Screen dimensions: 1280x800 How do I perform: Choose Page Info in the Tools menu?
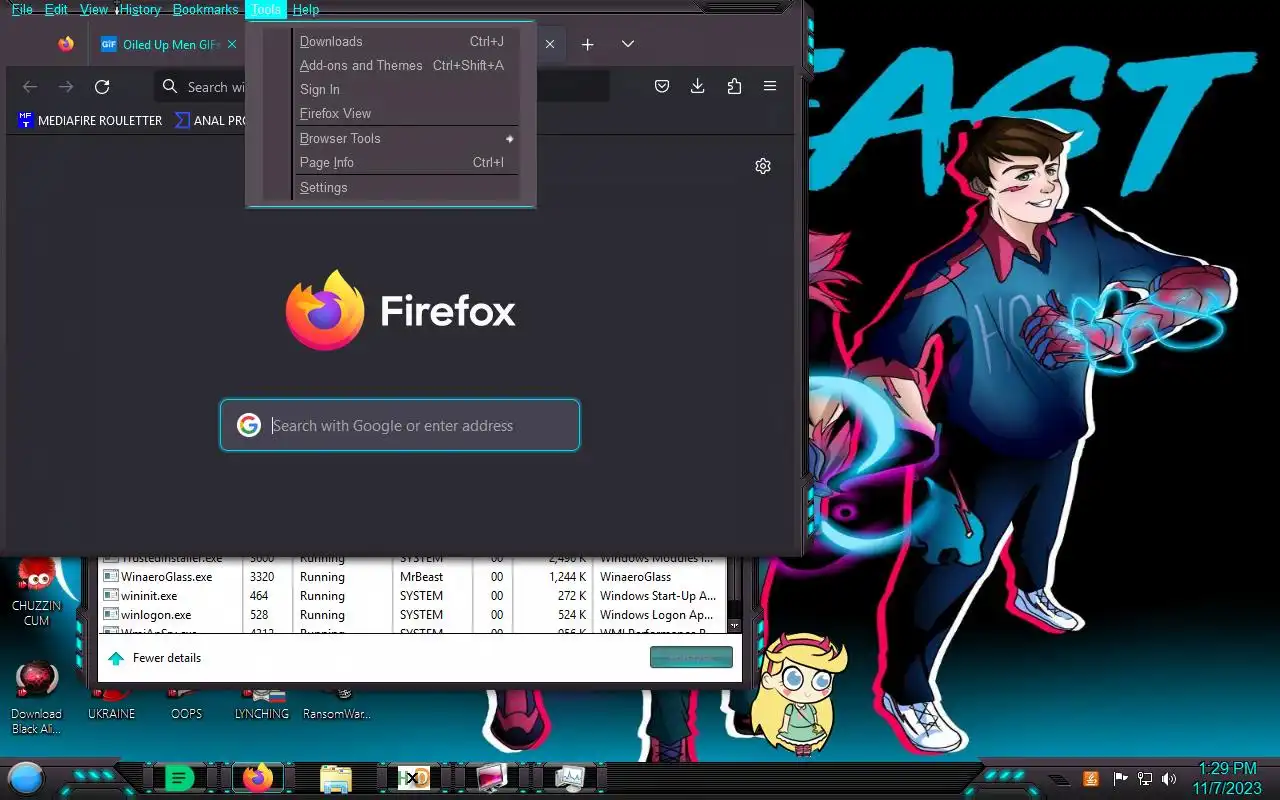(407, 162)
